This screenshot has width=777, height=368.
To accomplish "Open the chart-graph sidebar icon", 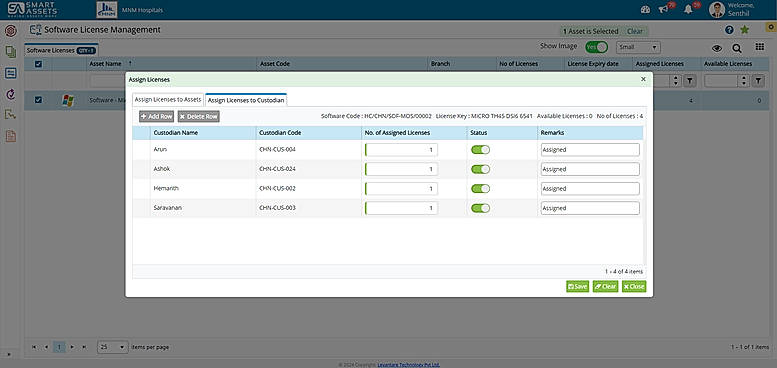I will pyautogui.click(x=11, y=115).
